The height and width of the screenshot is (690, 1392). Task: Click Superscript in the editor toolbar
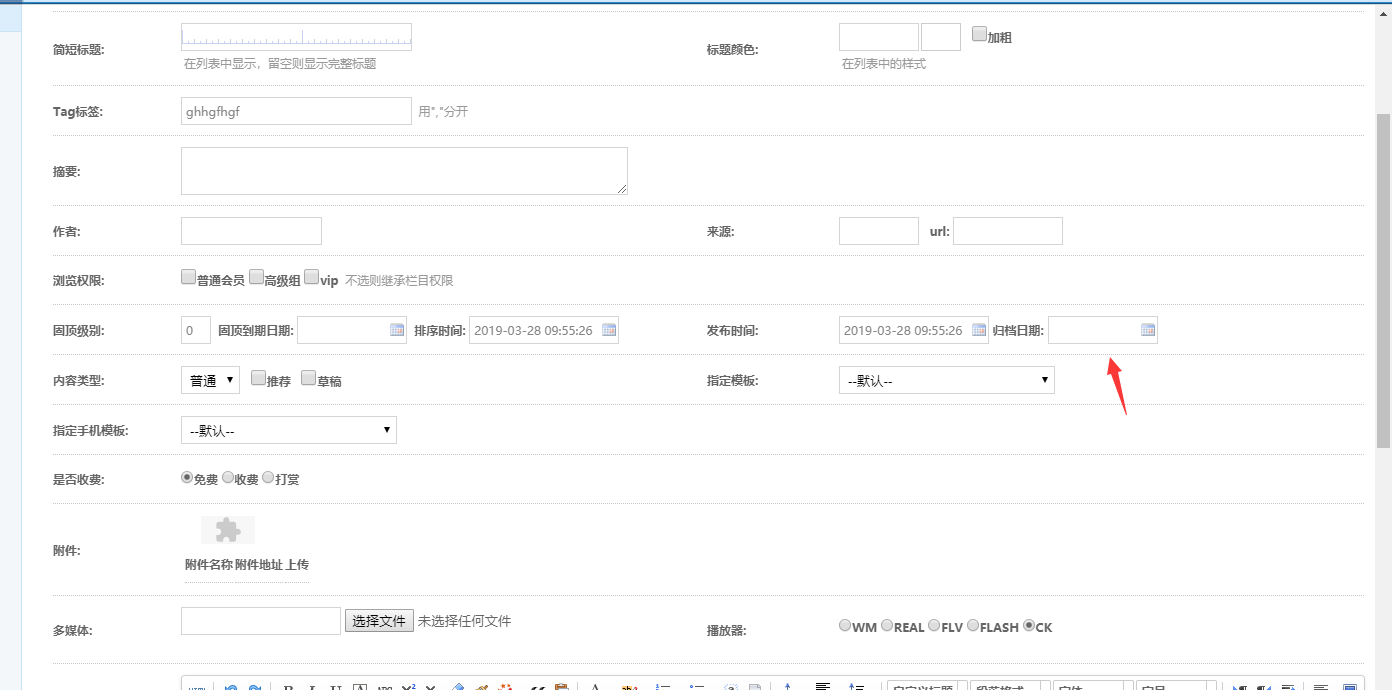[408, 688]
